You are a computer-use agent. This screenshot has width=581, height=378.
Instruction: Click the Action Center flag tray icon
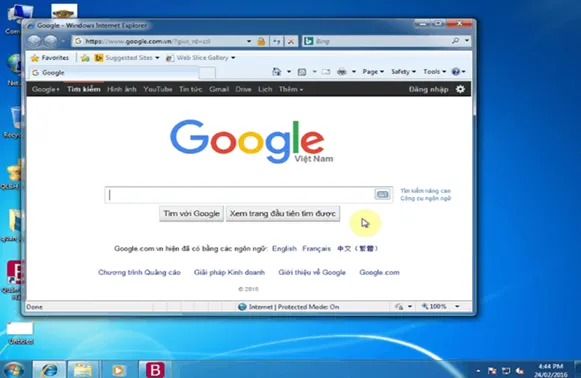click(492, 371)
